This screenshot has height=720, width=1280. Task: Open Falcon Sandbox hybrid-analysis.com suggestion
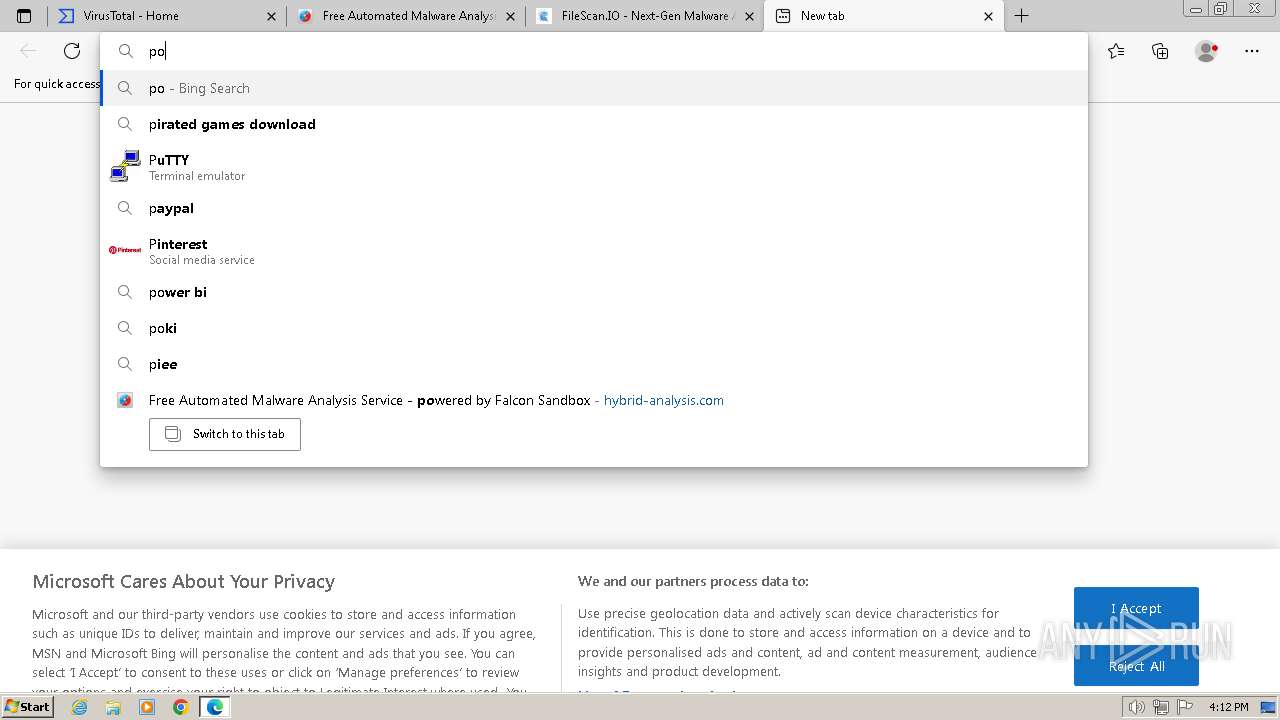click(x=594, y=400)
